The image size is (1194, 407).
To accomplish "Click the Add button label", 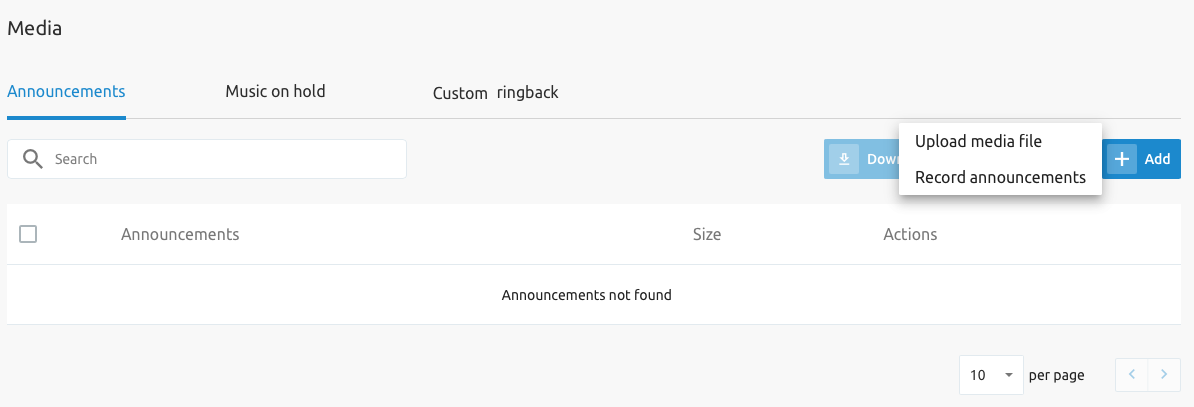I will click(1157, 159).
